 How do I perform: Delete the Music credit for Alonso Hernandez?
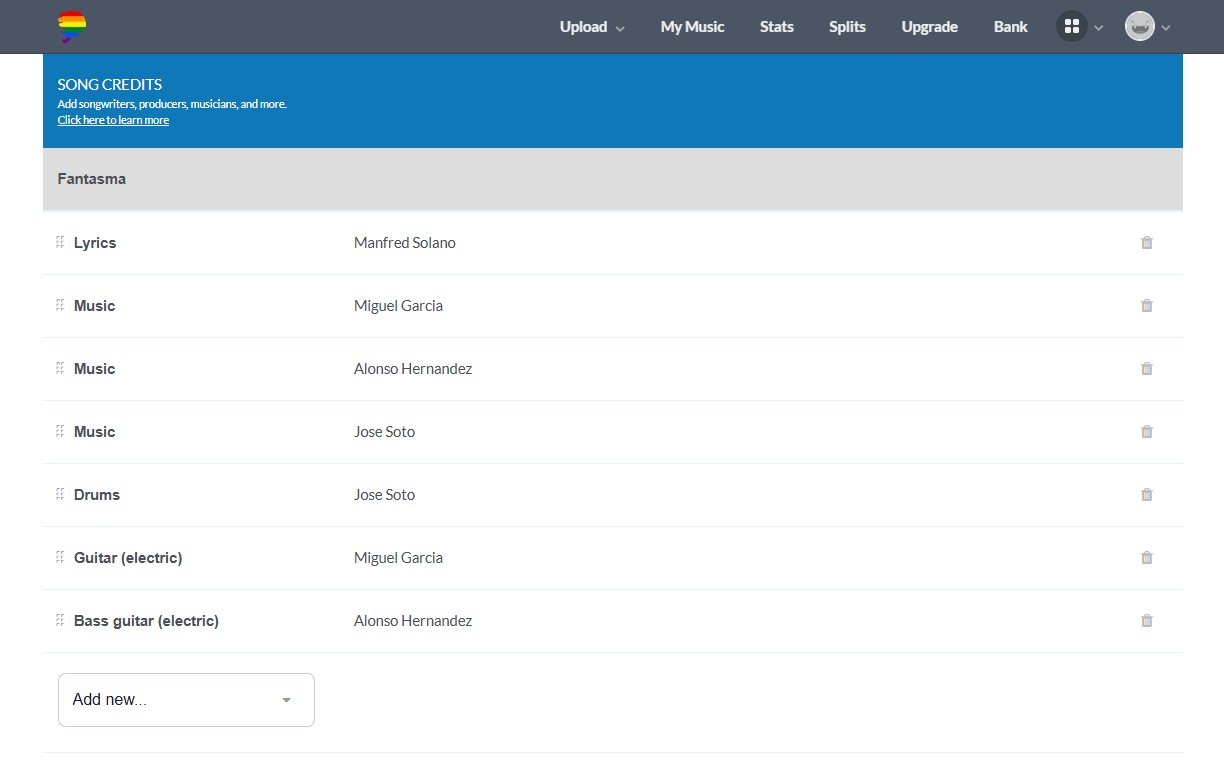point(1147,369)
